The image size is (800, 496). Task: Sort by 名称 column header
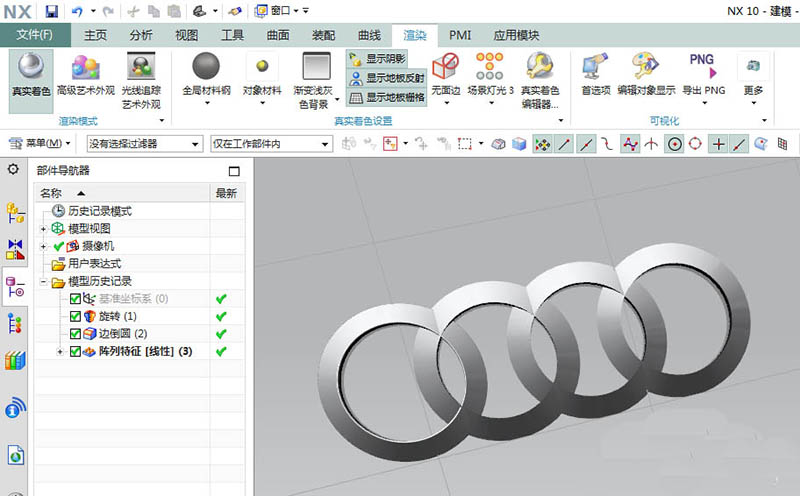pyautogui.click(x=122, y=193)
